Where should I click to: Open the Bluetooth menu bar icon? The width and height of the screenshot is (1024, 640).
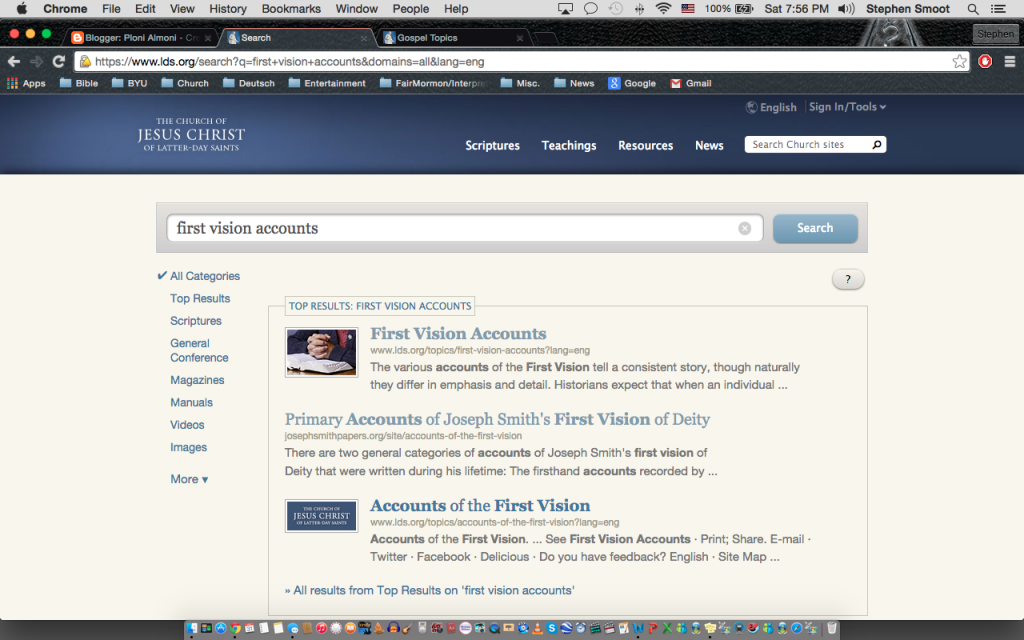(x=639, y=9)
